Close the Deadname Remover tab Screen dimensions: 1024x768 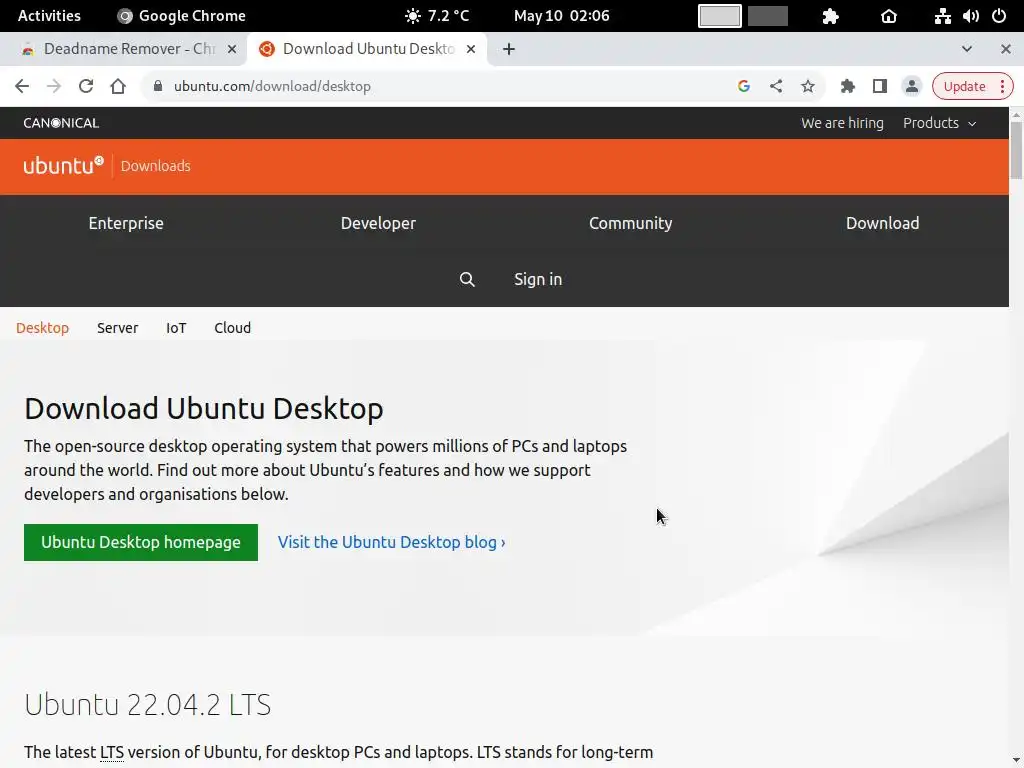(x=232, y=49)
